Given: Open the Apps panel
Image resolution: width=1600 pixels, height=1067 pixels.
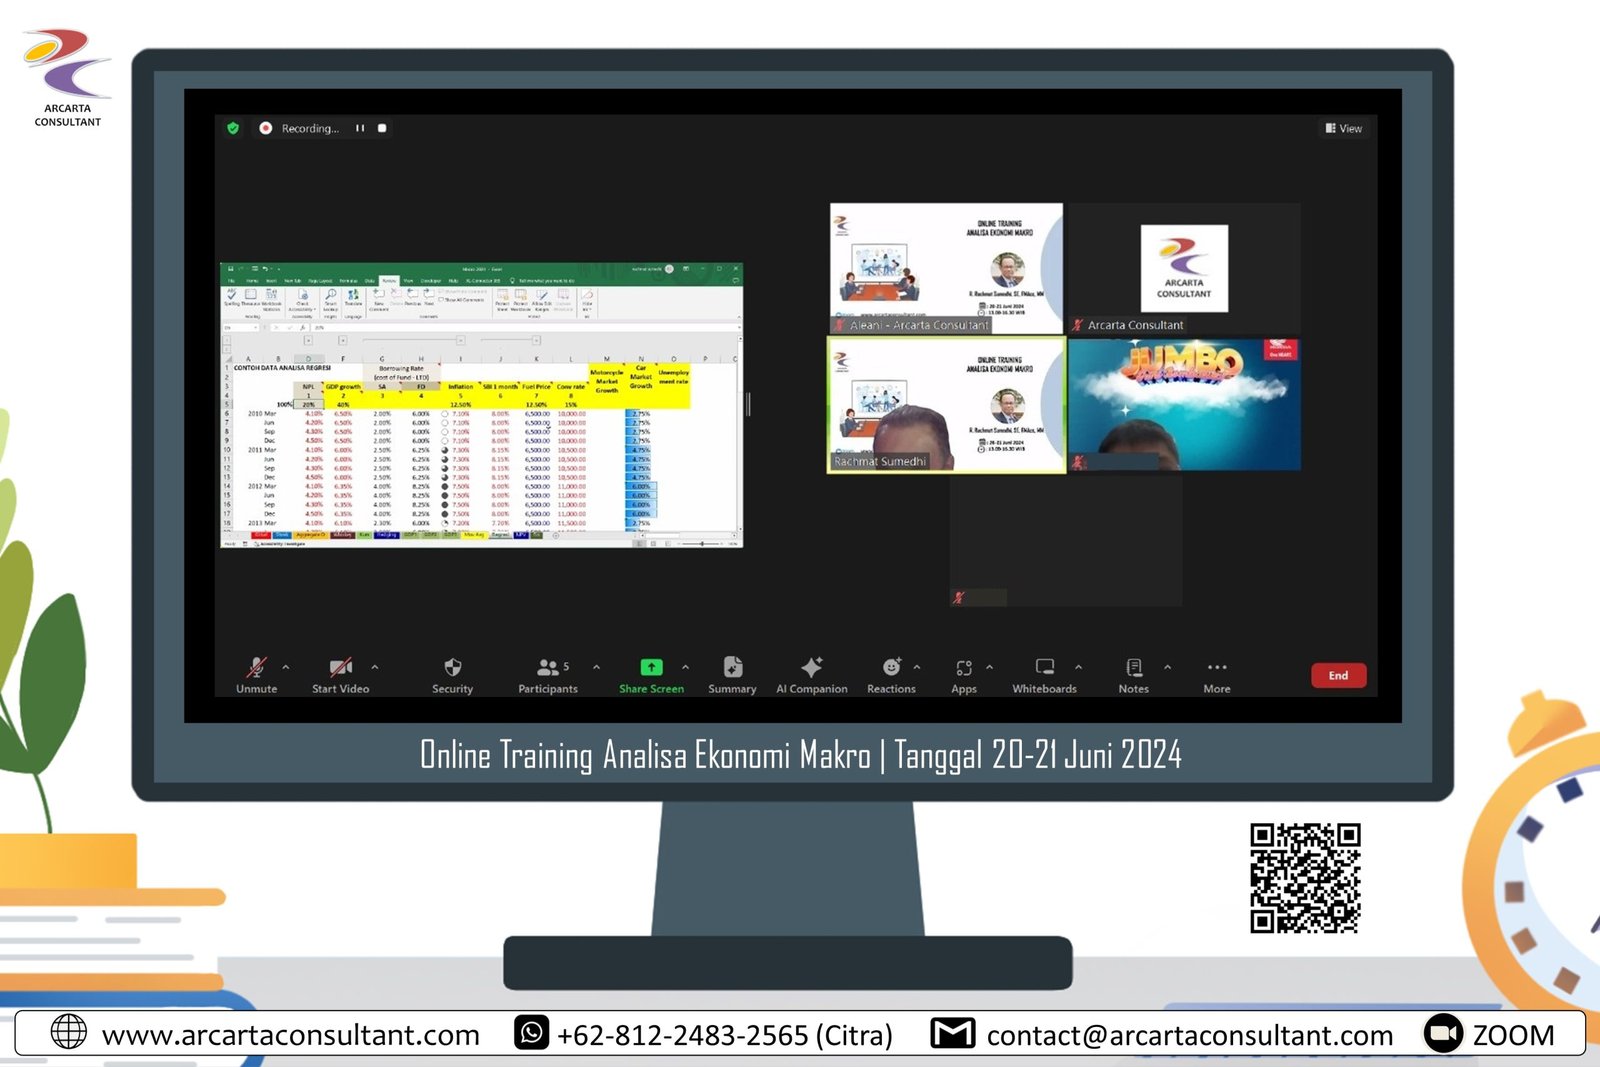Looking at the screenshot, I should tap(963, 674).
